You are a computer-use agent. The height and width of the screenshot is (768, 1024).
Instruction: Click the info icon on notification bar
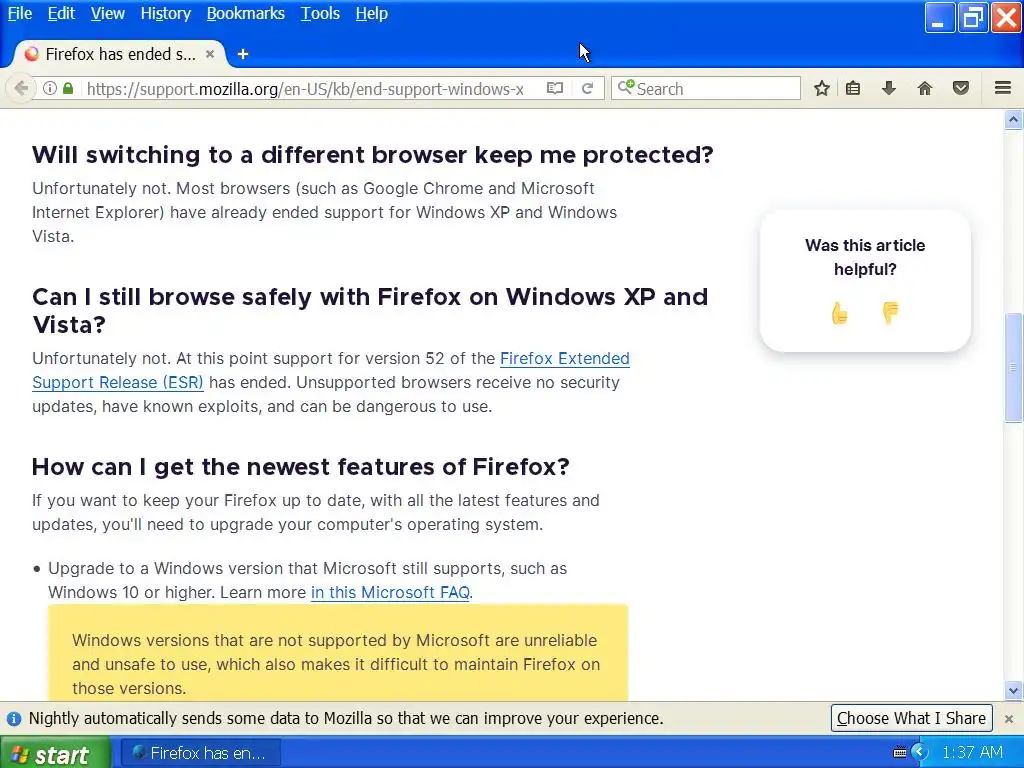[14, 719]
